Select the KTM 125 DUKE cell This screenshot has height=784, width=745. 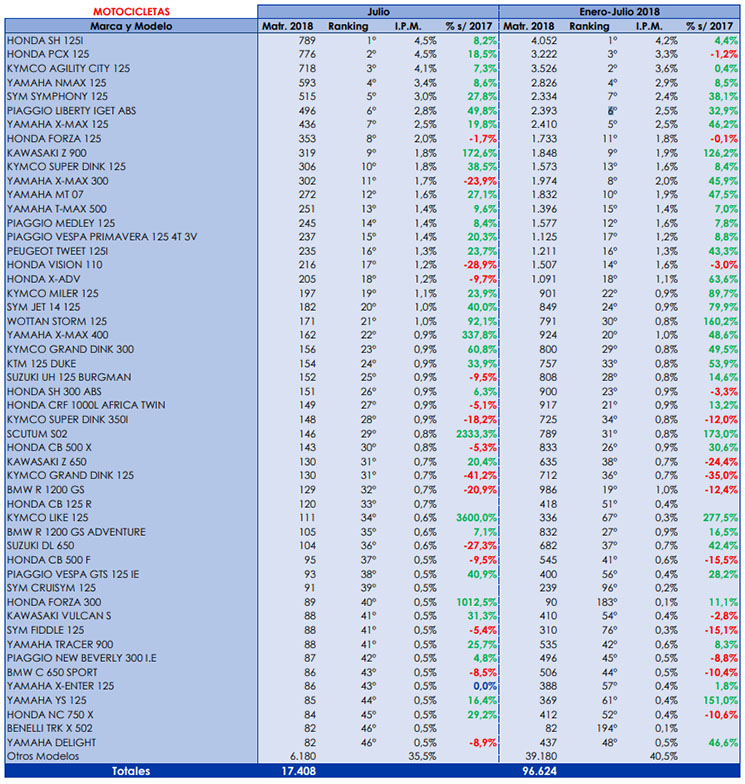coord(42,364)
